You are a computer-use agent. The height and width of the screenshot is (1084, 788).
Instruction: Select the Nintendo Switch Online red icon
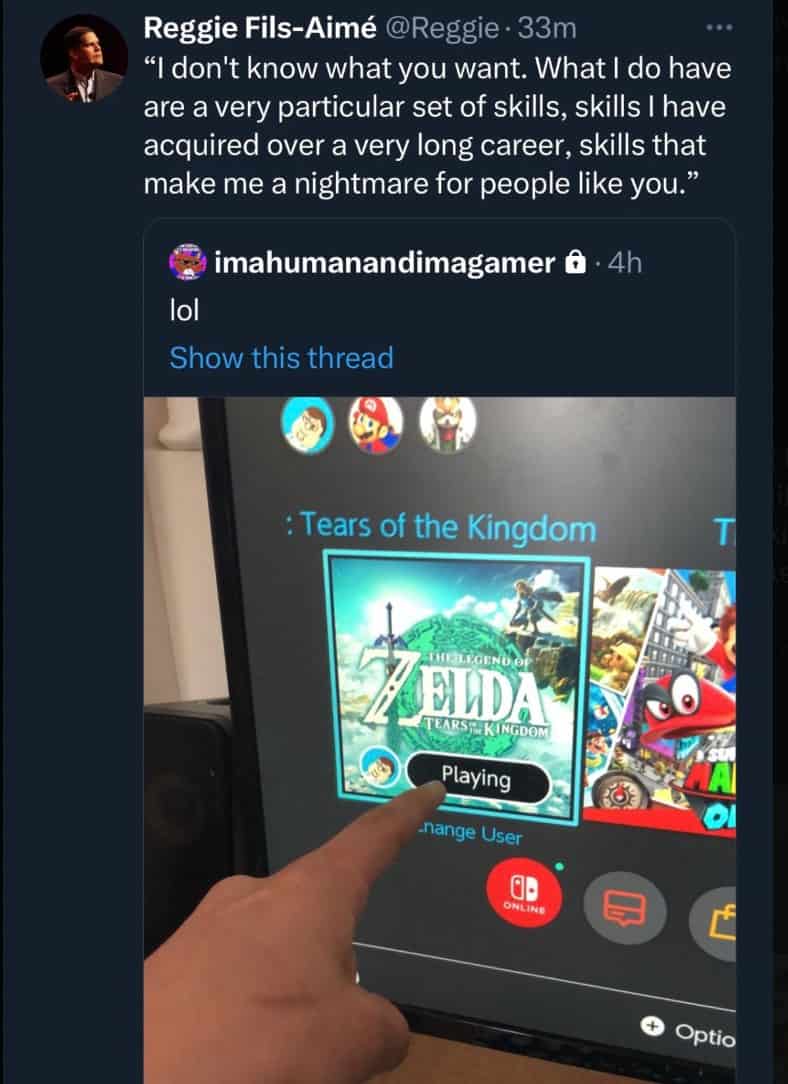coord(524,893)
